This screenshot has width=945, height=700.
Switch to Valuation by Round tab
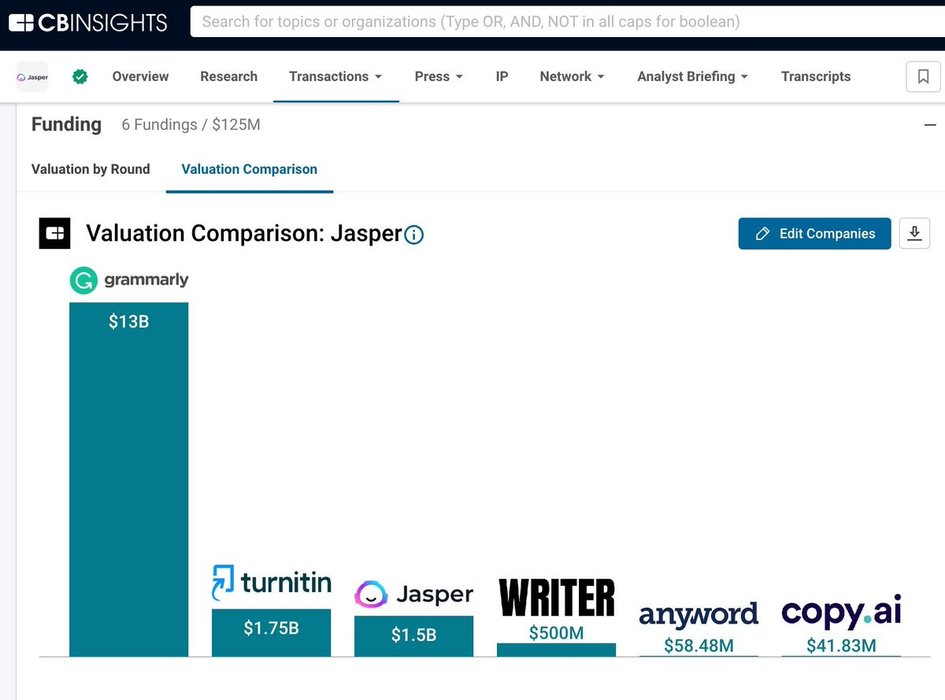(90, 169)
